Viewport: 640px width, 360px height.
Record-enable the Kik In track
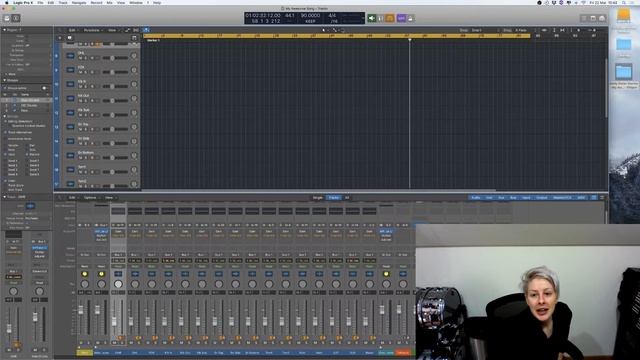point(92,87)
